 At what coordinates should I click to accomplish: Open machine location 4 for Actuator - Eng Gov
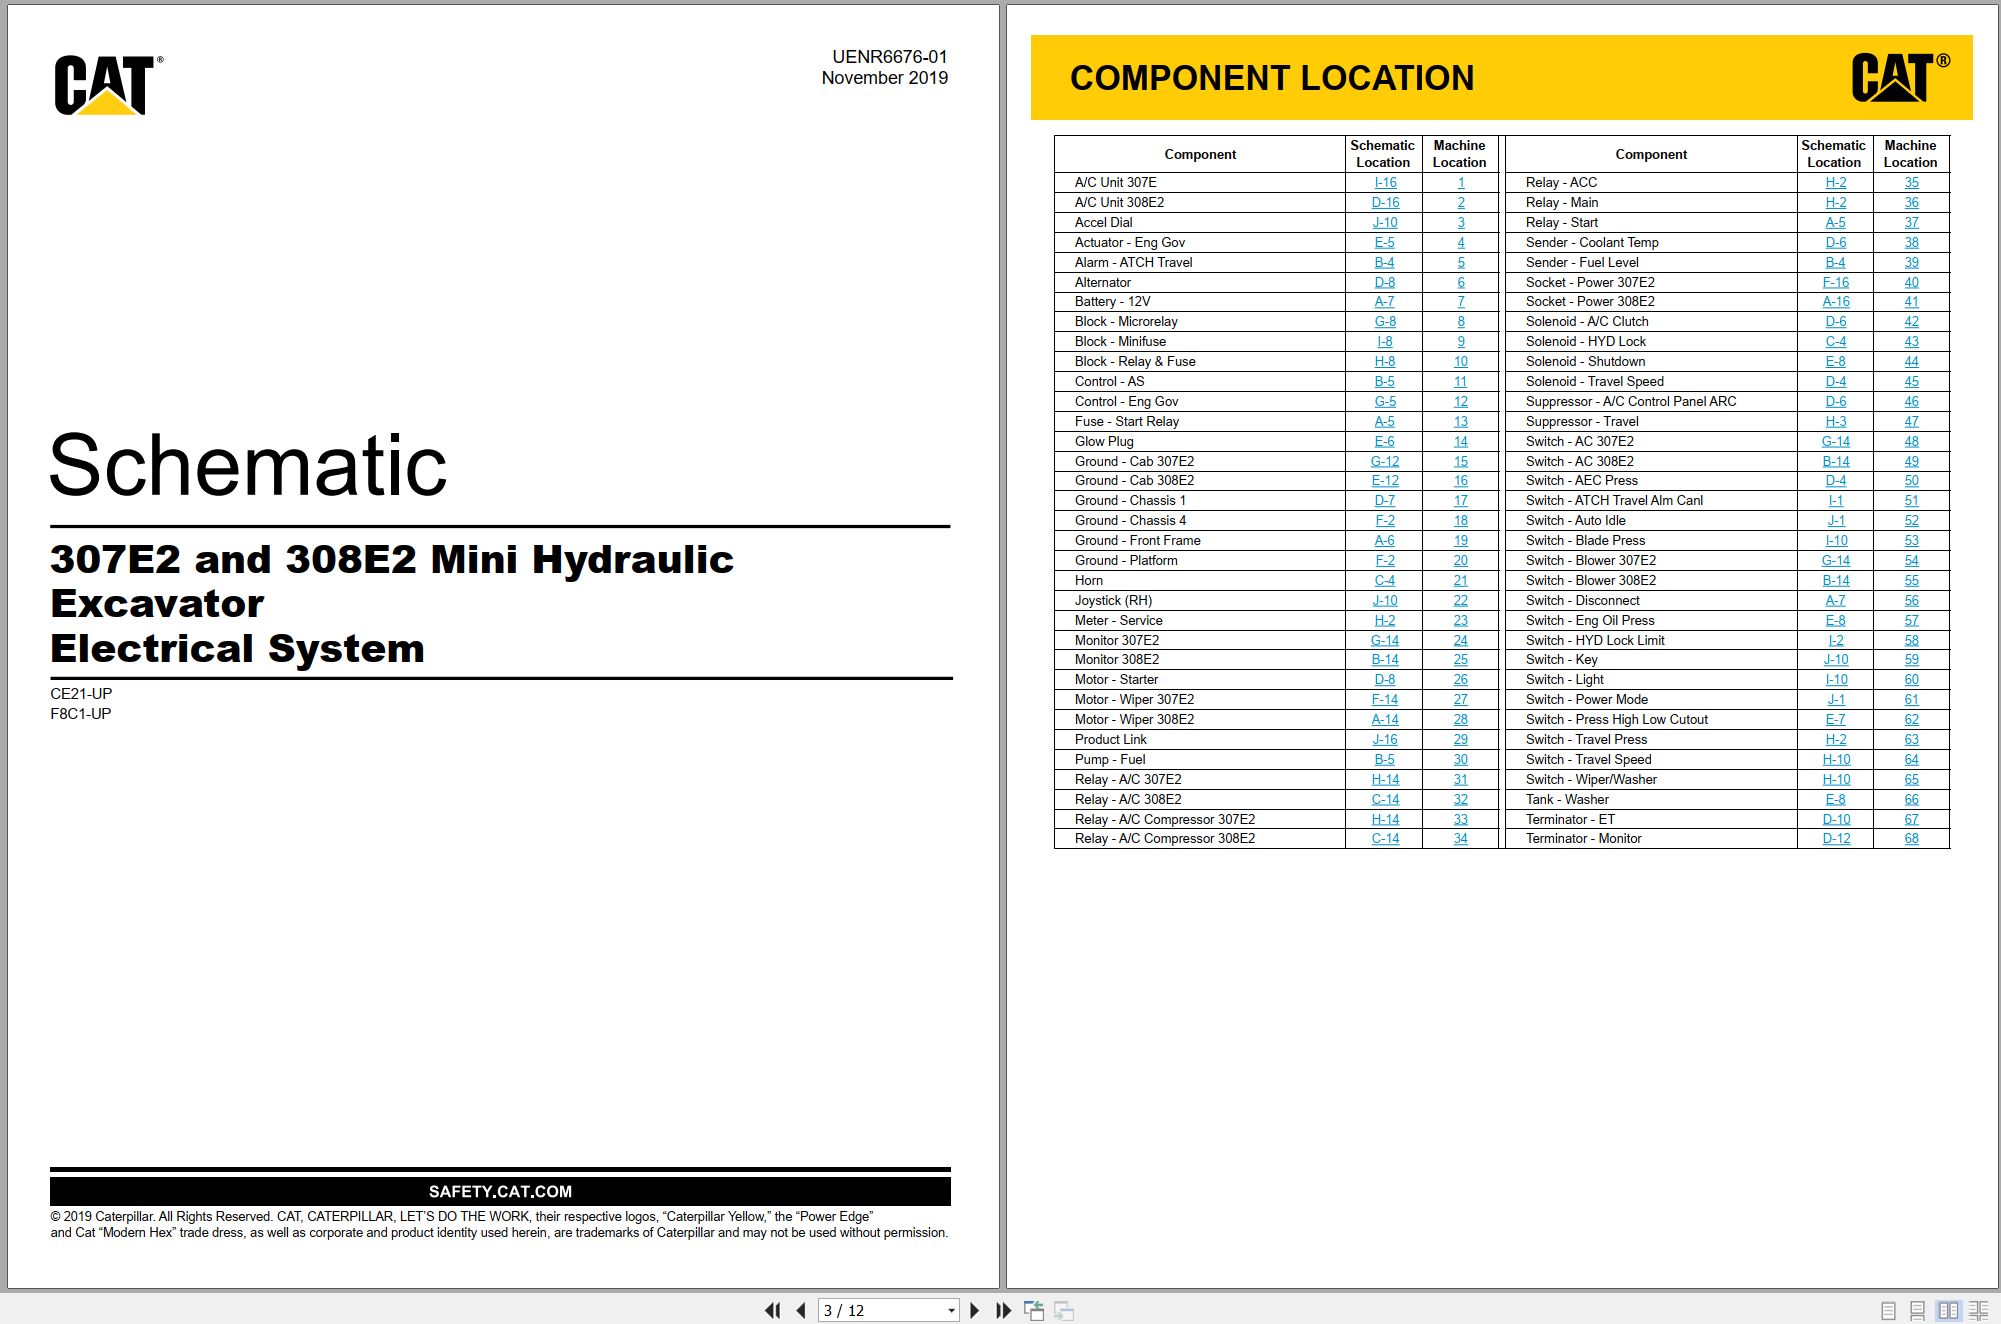click(x=1461, y=242)
